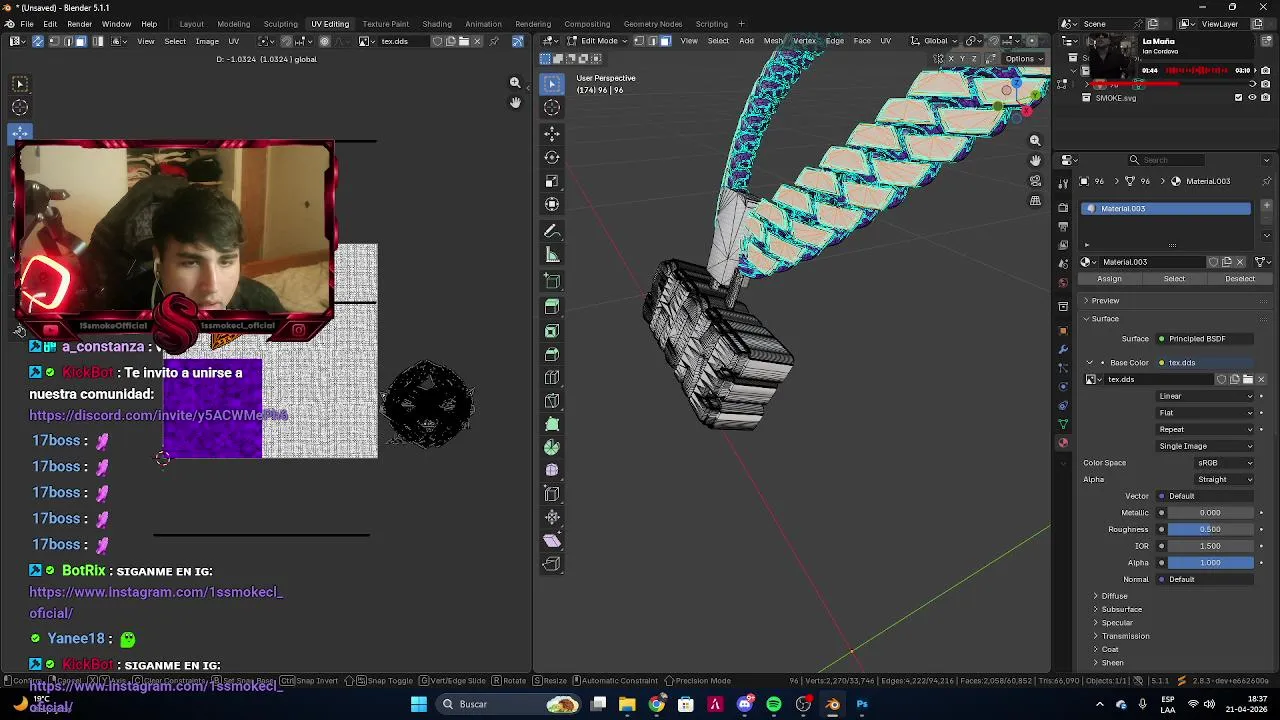This screenshot has width=1280, height=720.
Task: Open the Straight alpha dropdown
Action: click(1225, 479)
